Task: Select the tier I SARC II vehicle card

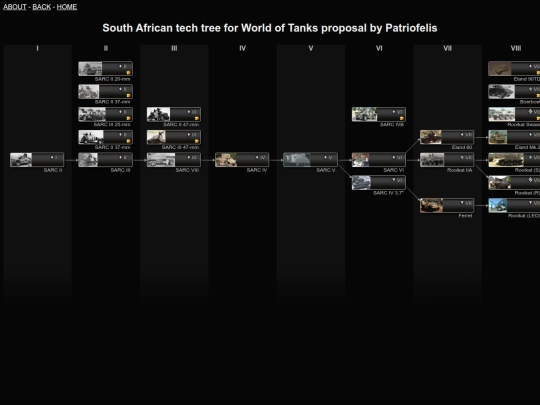Action: [x=37, y=160]
